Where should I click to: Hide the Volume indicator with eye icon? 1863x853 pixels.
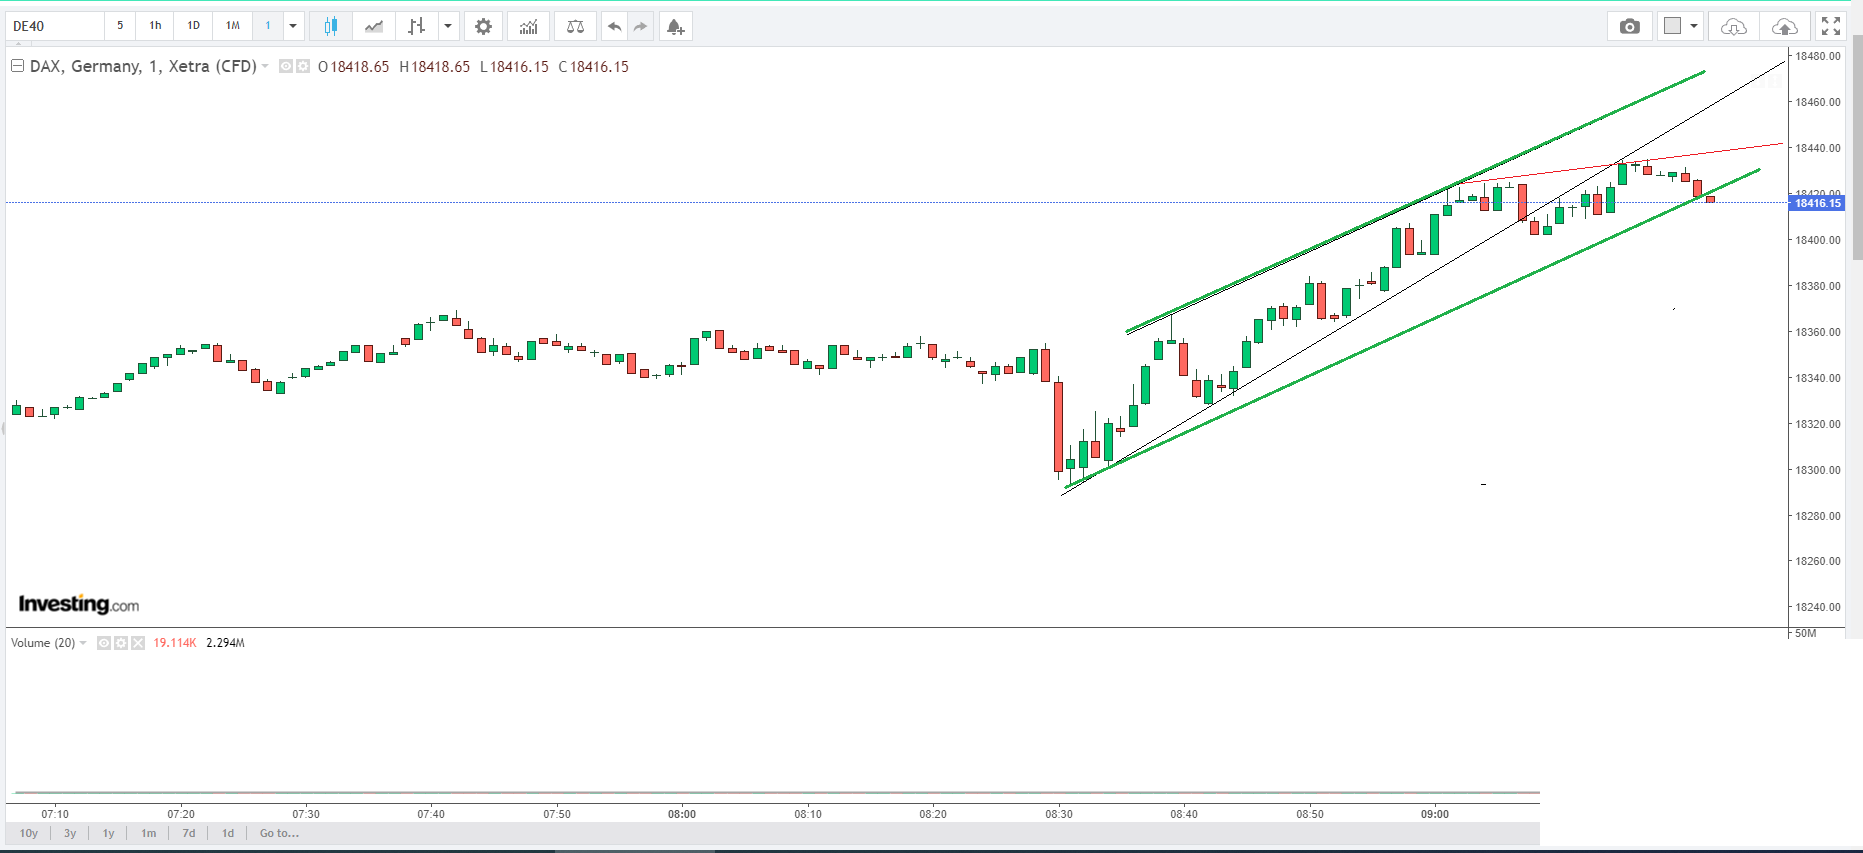pyautogui.click(x=104, y=643)
